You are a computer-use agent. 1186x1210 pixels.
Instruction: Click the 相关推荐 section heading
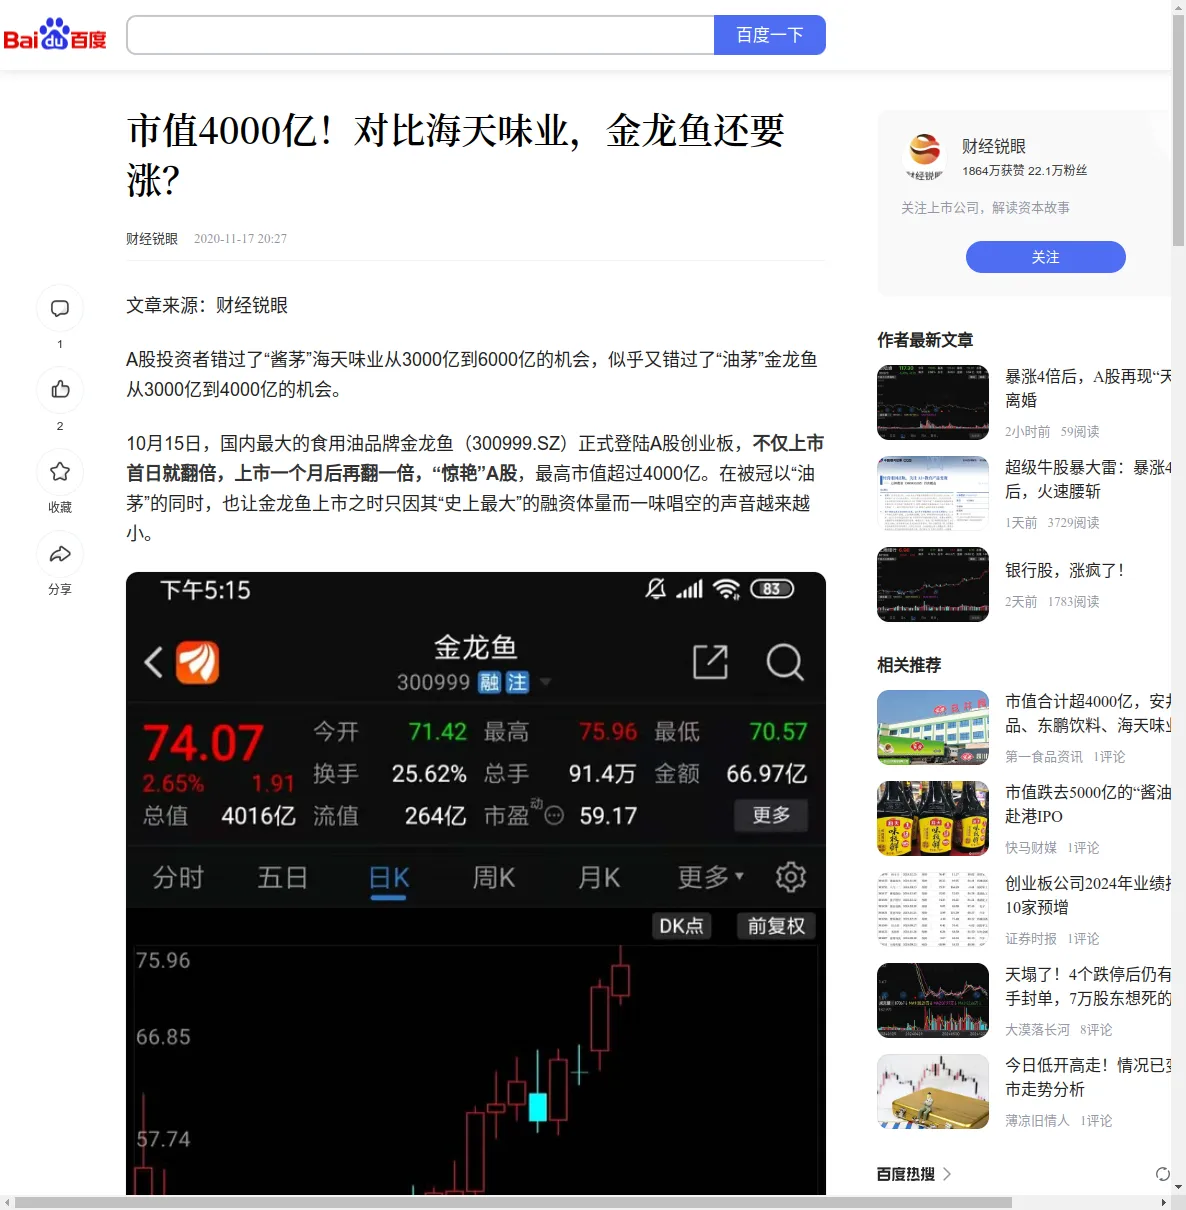(x=909, y=665)
